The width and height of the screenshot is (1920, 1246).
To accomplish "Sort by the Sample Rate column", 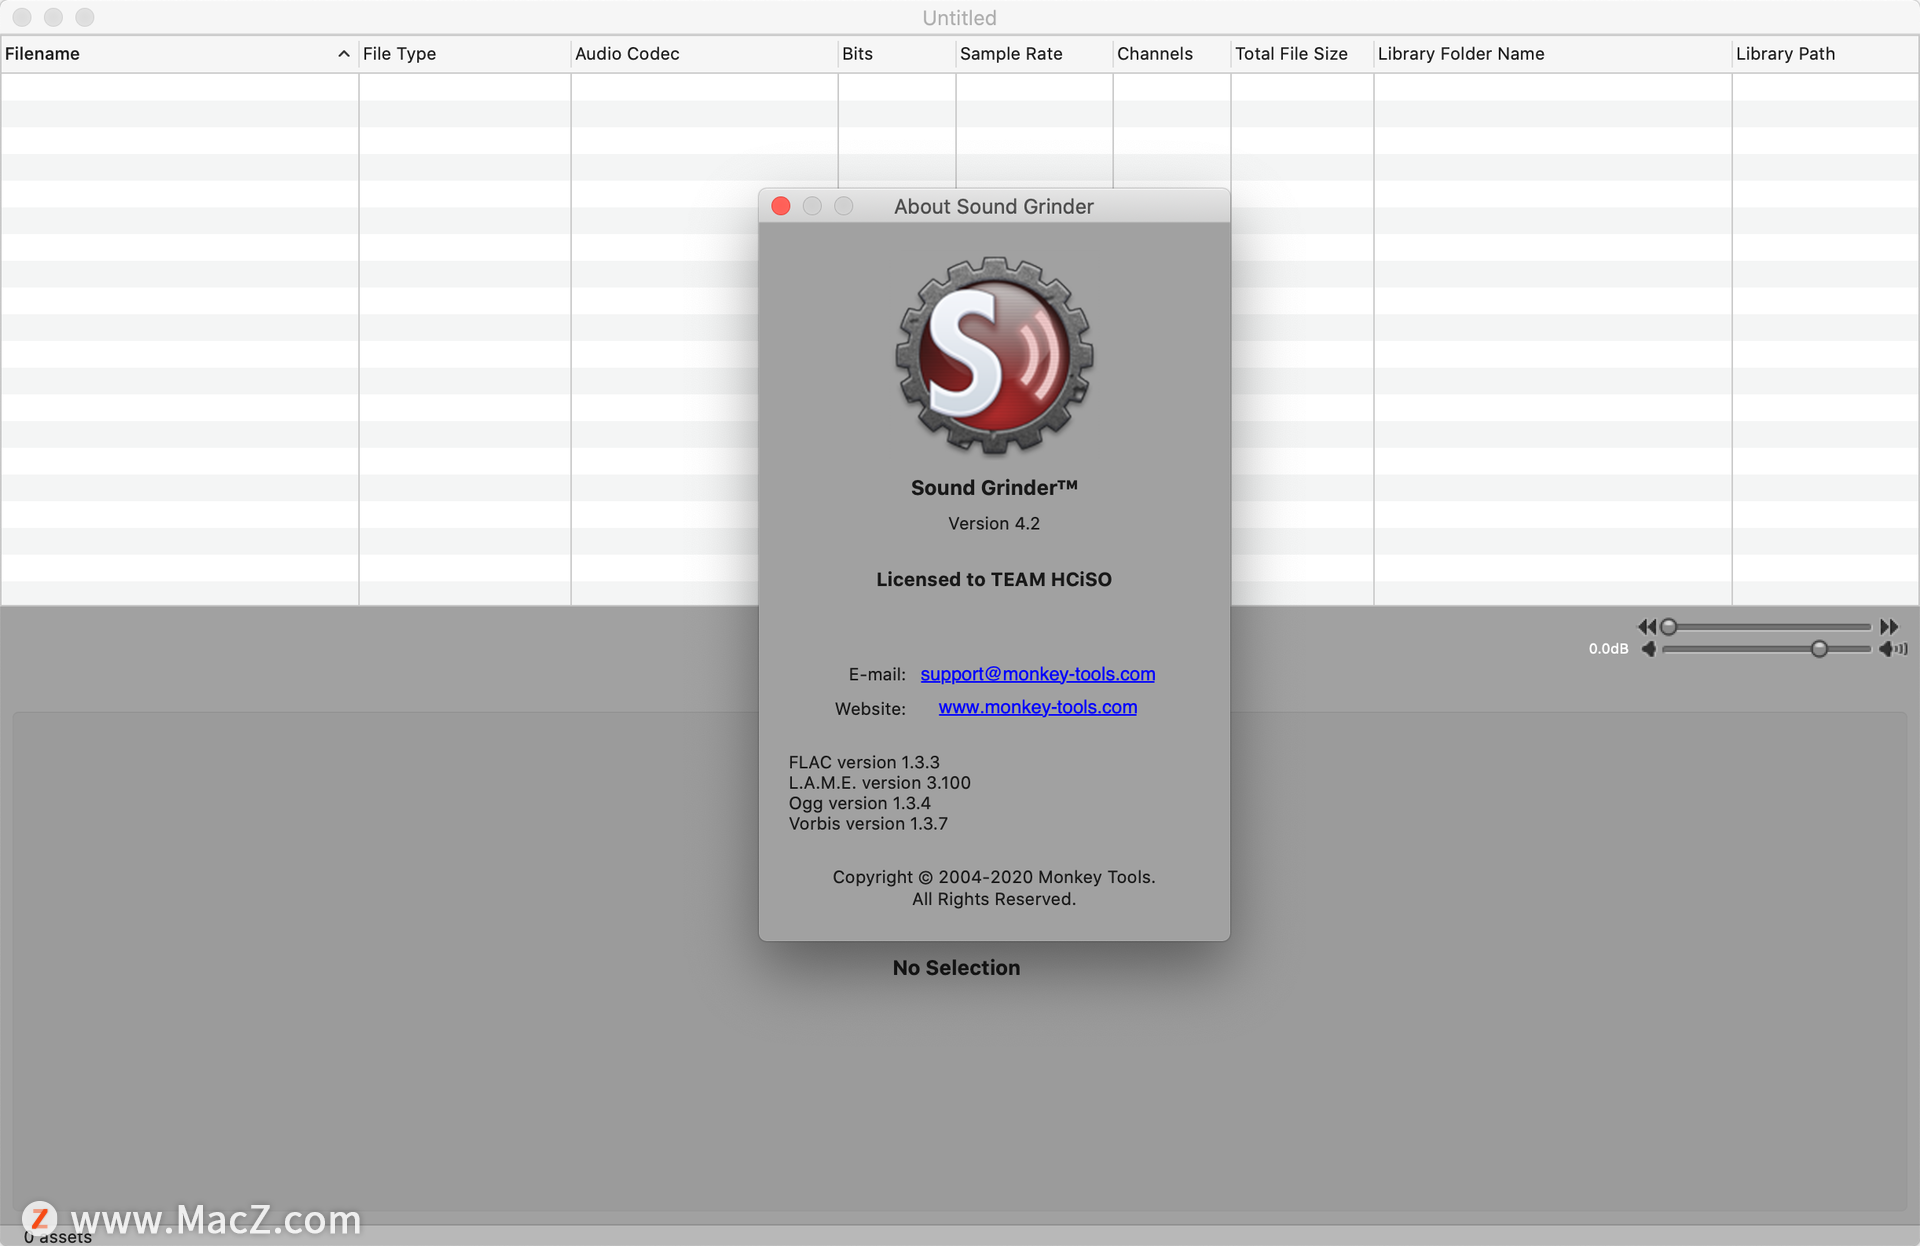I will pos(1034,54).
